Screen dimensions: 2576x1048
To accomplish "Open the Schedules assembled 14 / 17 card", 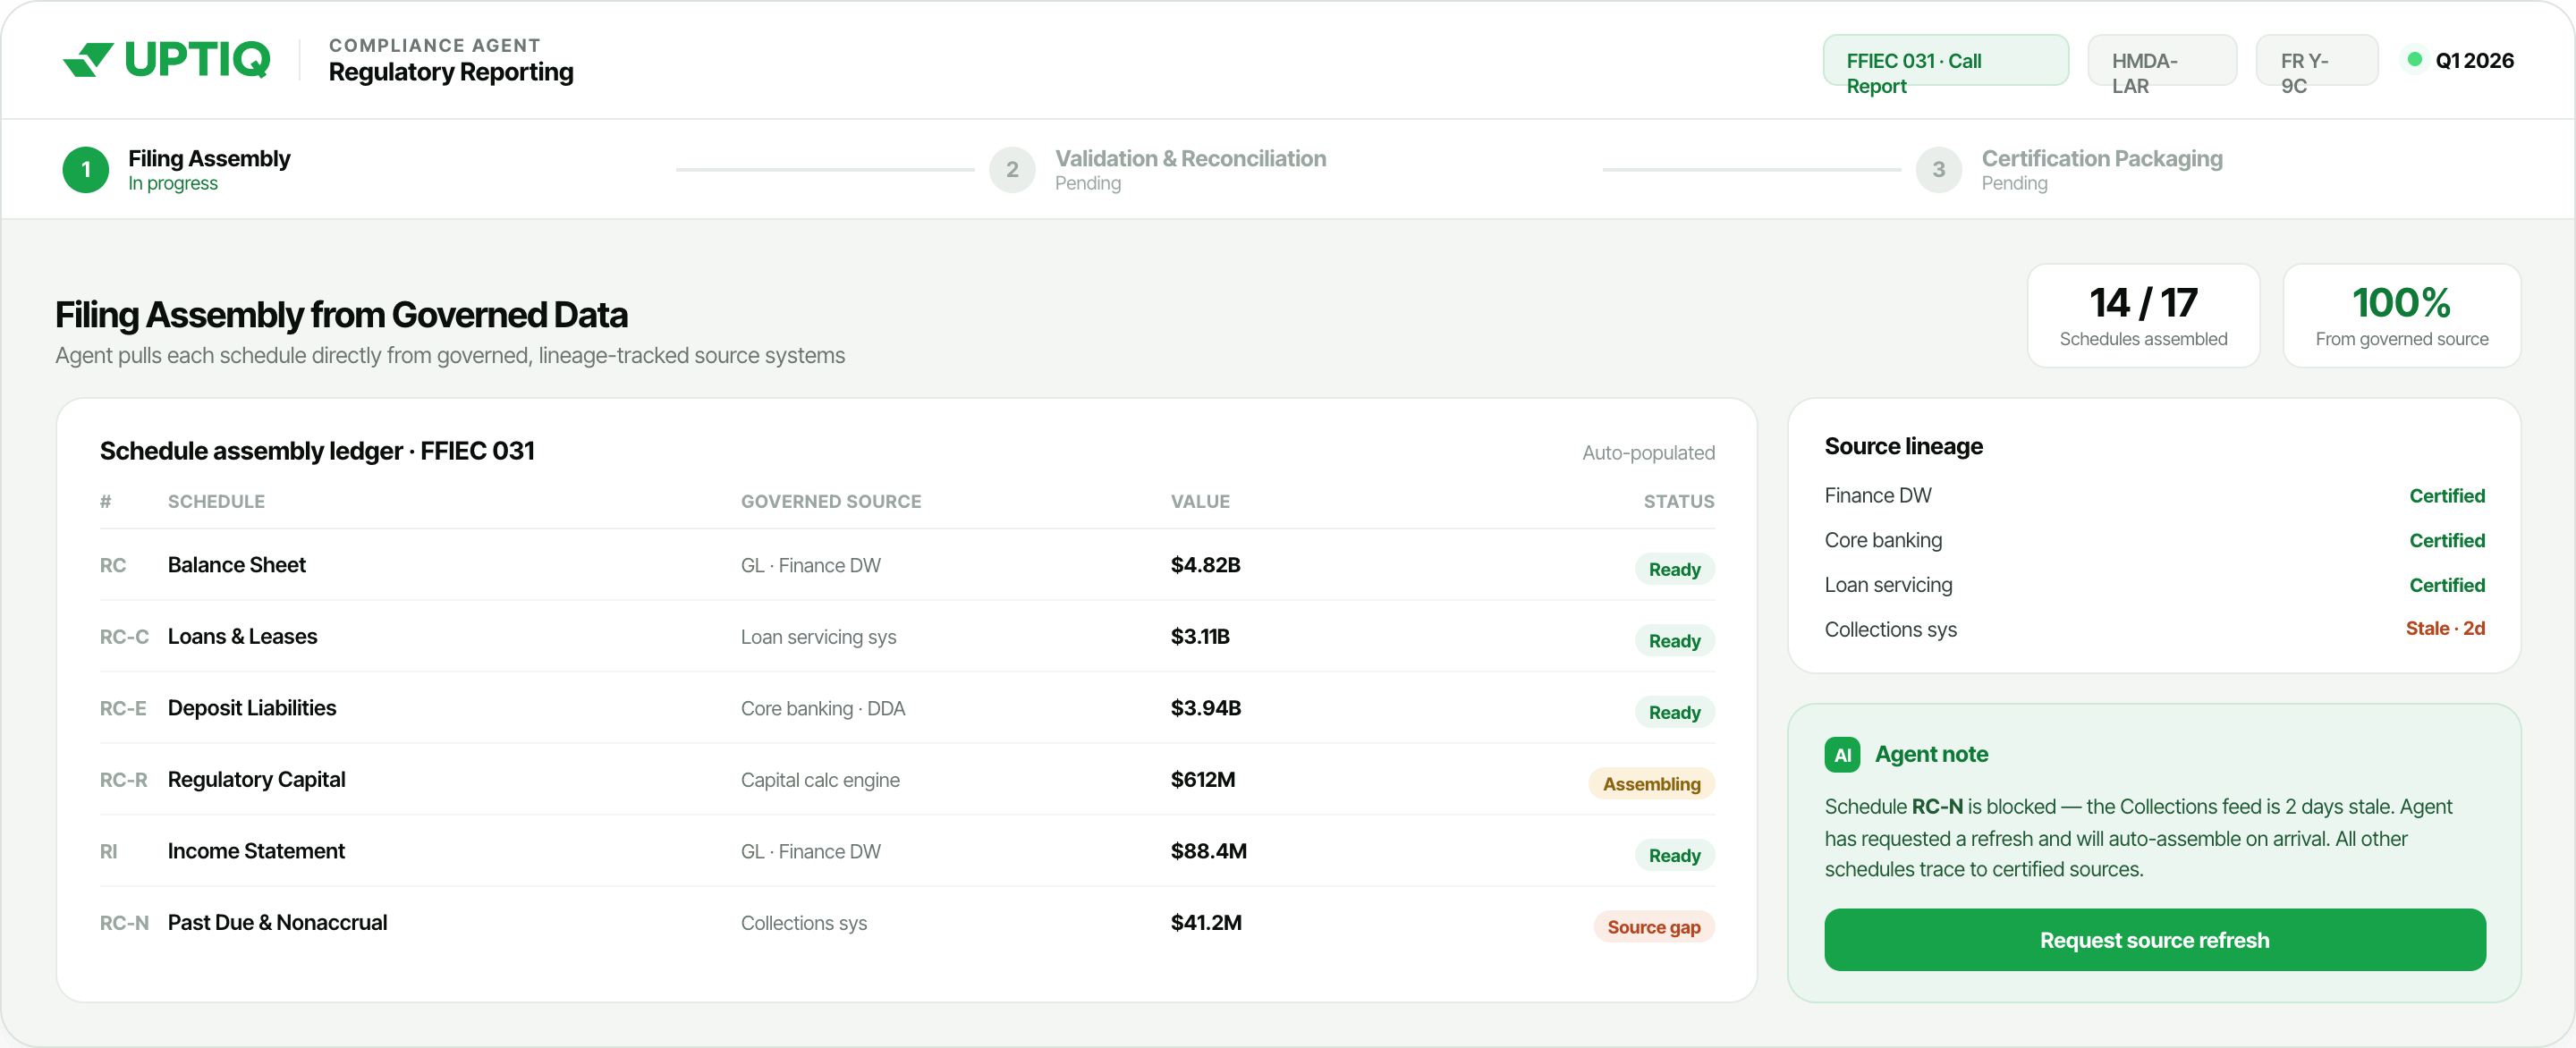I will pos(2143,316).
